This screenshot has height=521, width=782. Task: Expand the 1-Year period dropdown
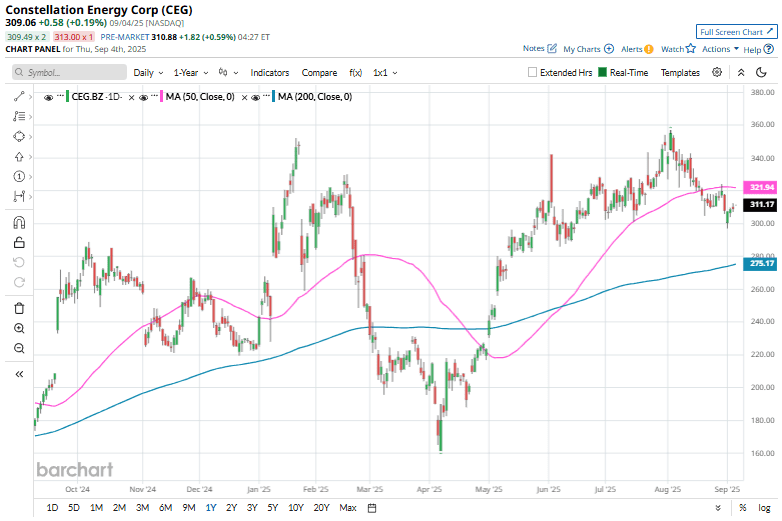click(x=191, y=73)
